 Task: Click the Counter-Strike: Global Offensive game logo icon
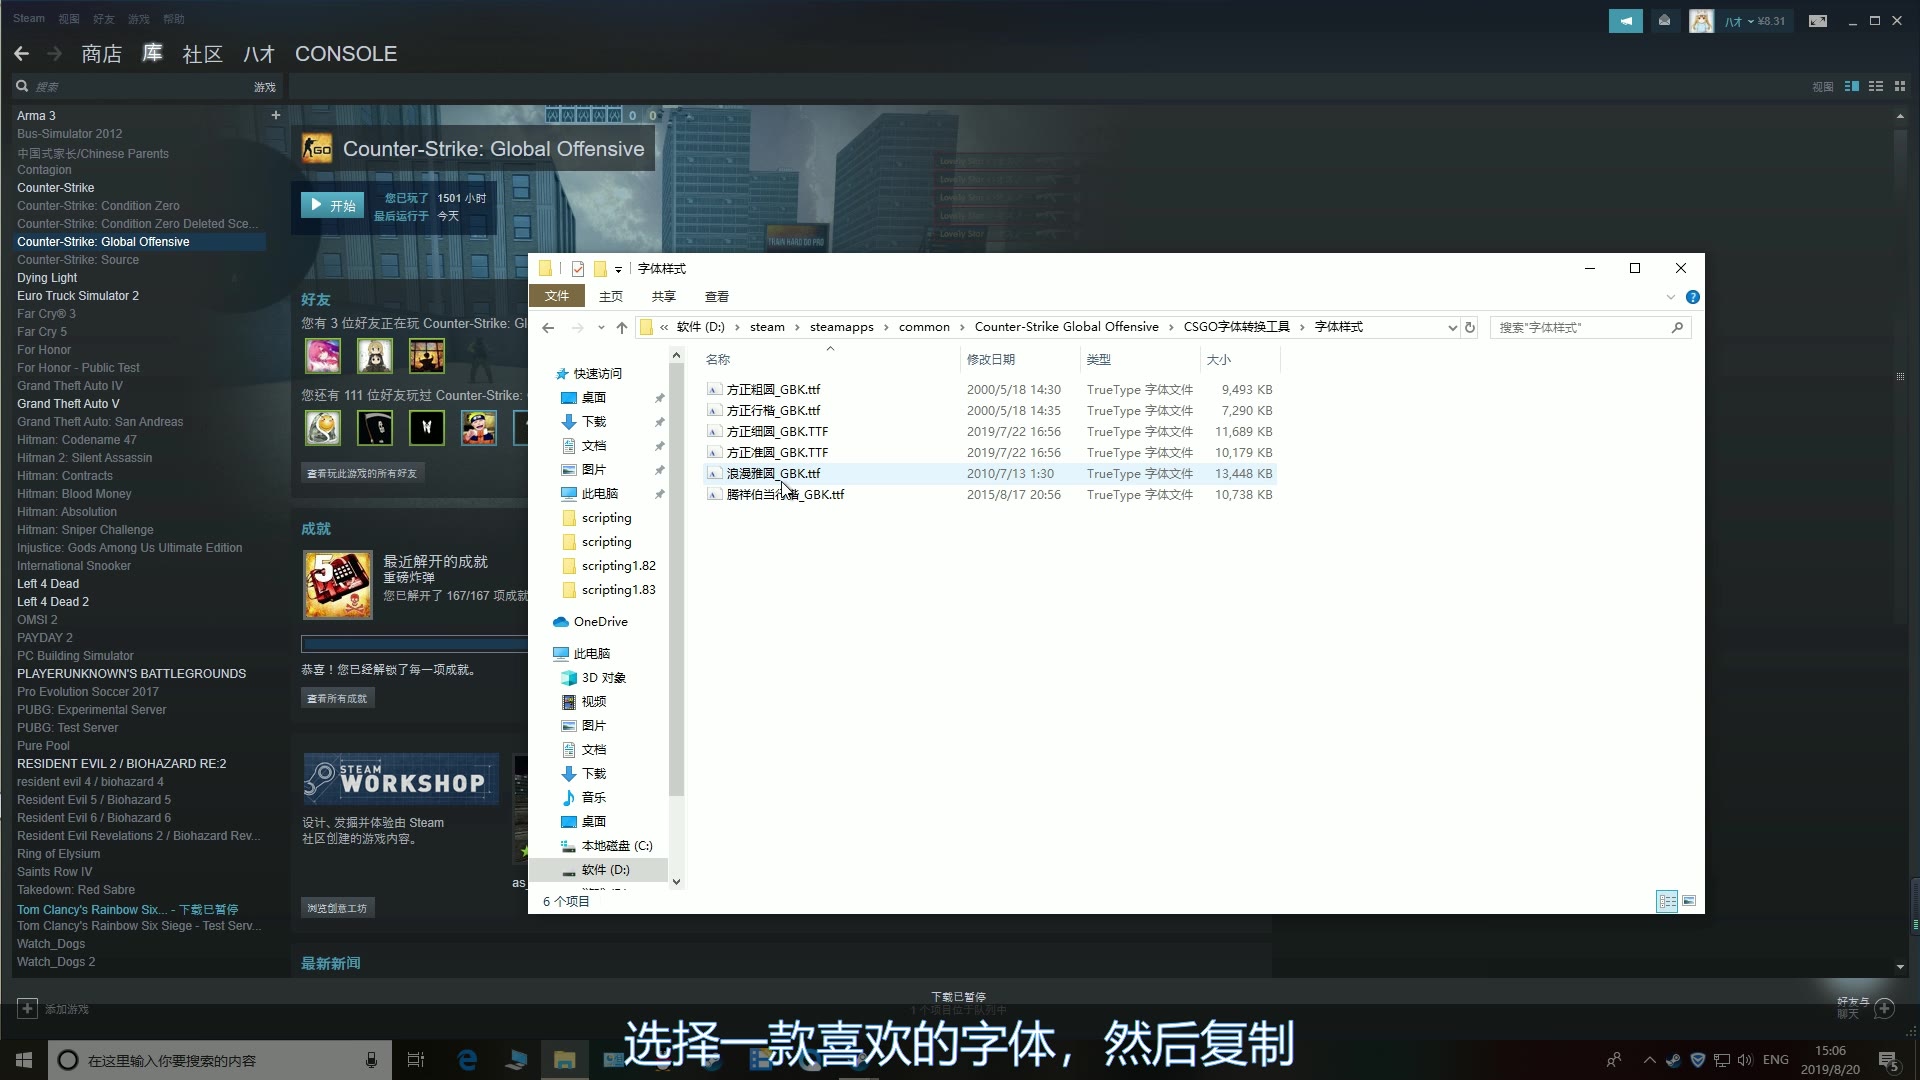click(316, 147)
